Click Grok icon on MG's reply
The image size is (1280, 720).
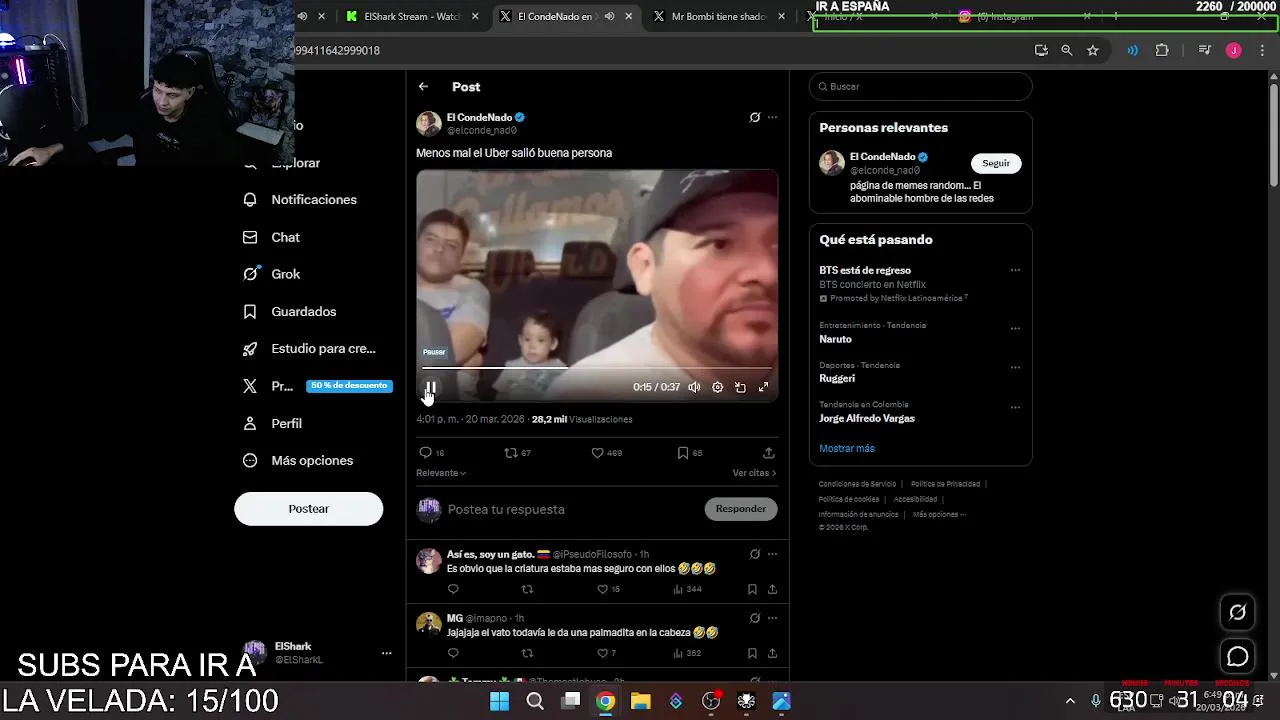point(755,618)
